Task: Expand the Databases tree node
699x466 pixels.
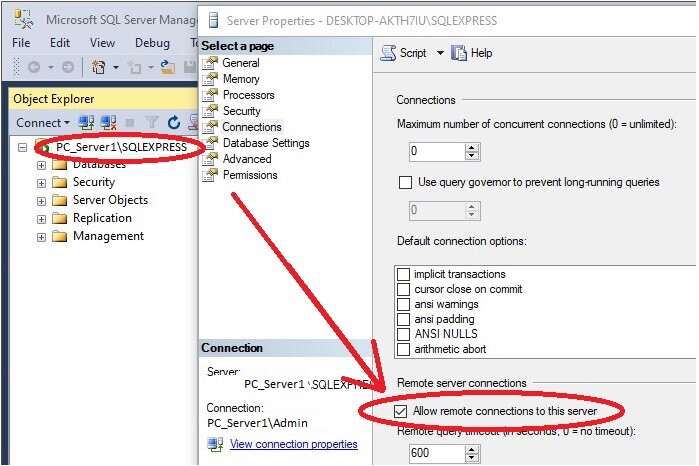Action: (41, 165)
